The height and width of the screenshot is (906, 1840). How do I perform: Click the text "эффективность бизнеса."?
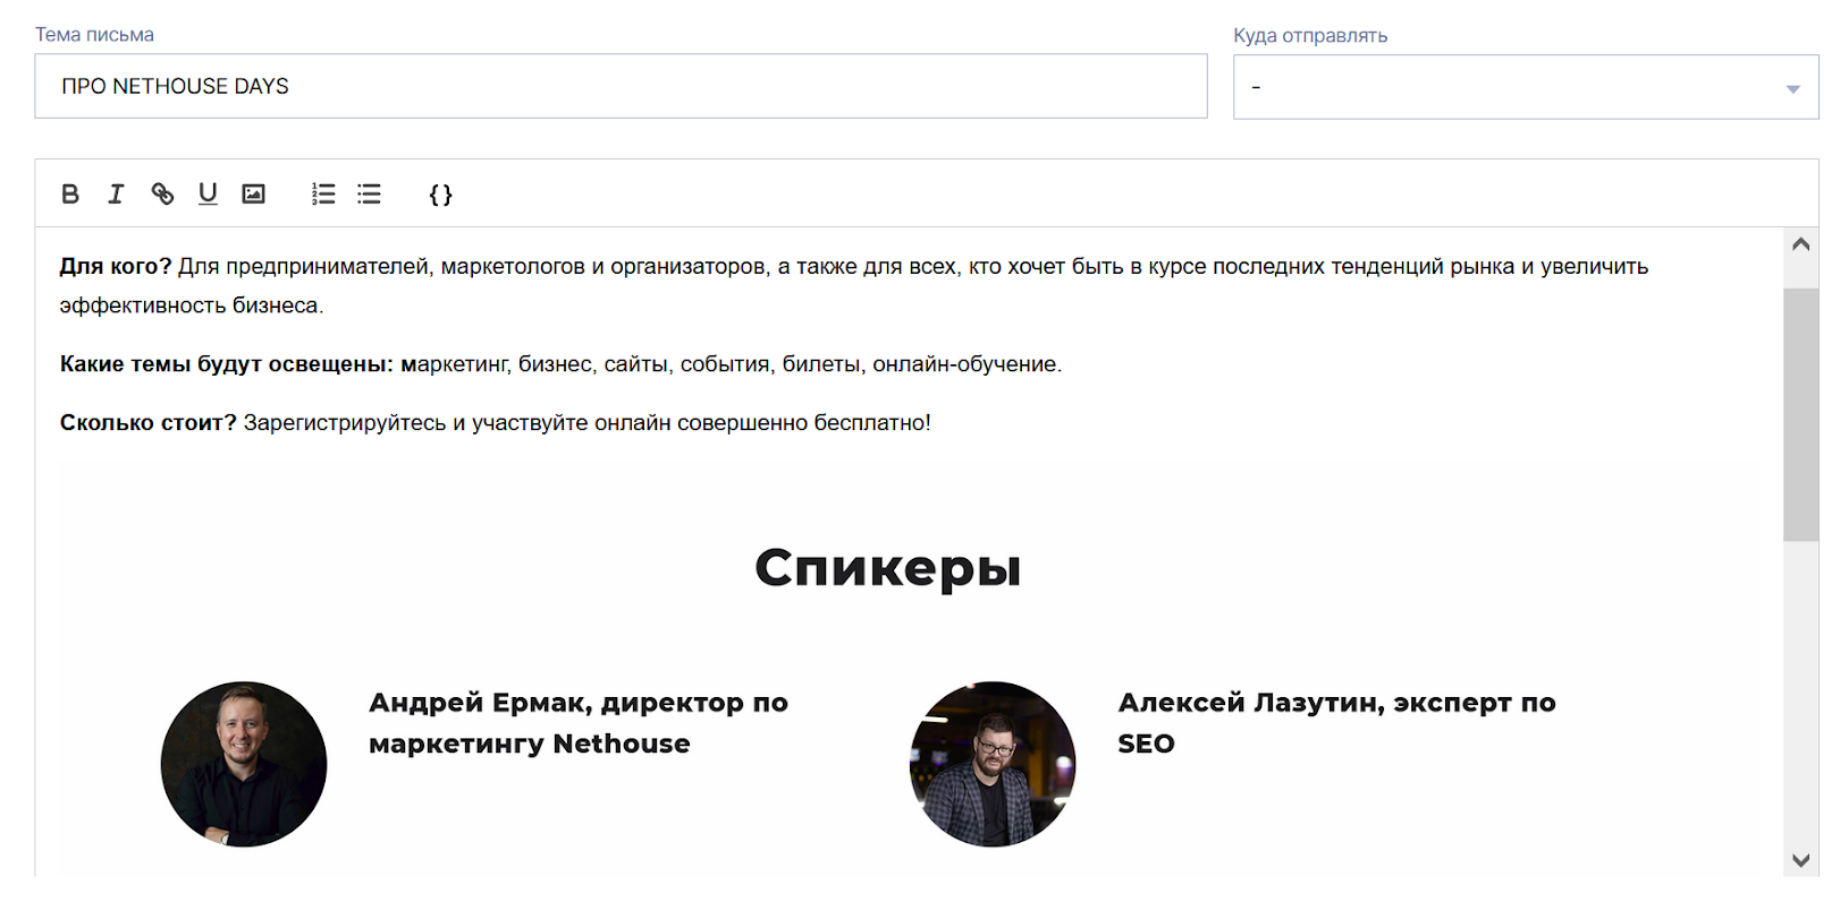[191, 305]
